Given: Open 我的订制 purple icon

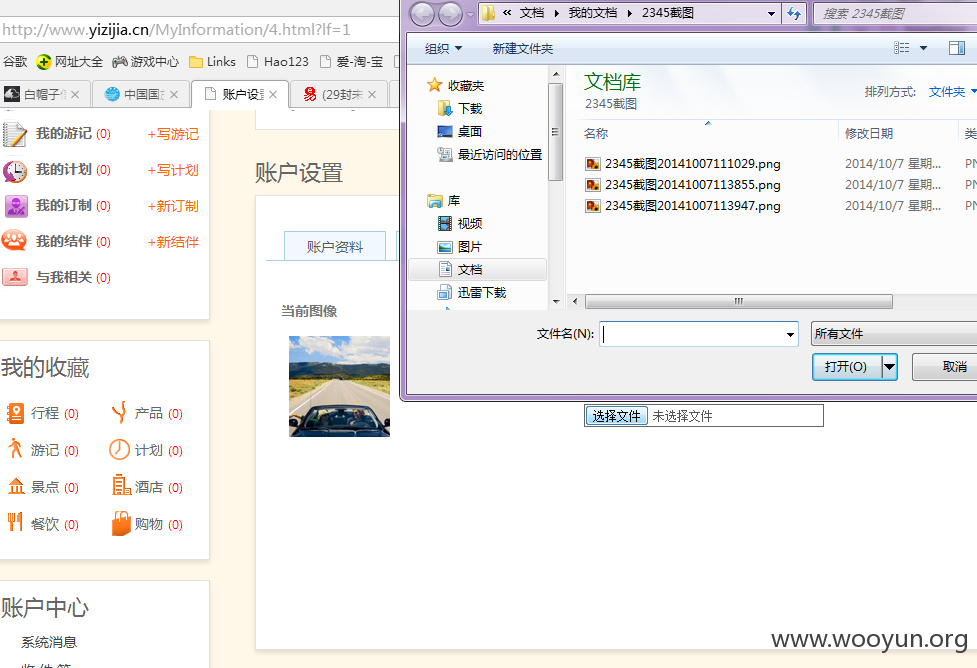Looking at the screenshot, I should tap(16, 206).
